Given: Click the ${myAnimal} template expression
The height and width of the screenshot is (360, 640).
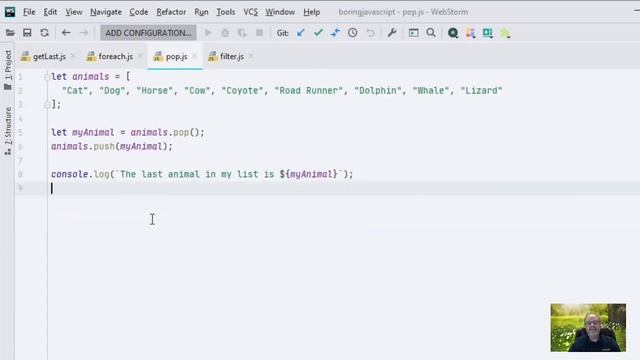Looking at the screenshot, I should (x=309, y=174).
